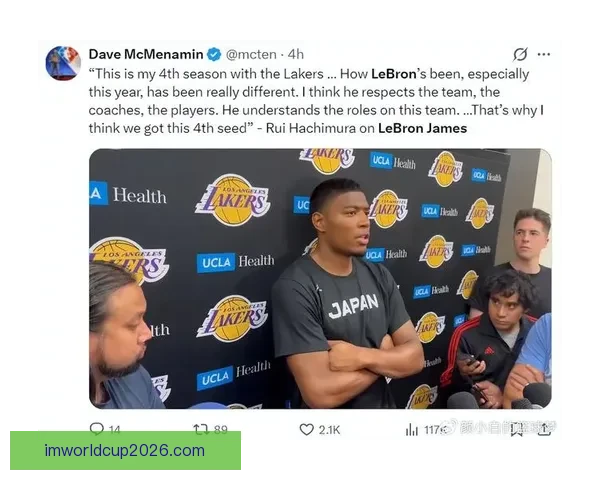Click the blue verified checkmark badge
Viewport: 600px width, 480px height.
(214, 54)
